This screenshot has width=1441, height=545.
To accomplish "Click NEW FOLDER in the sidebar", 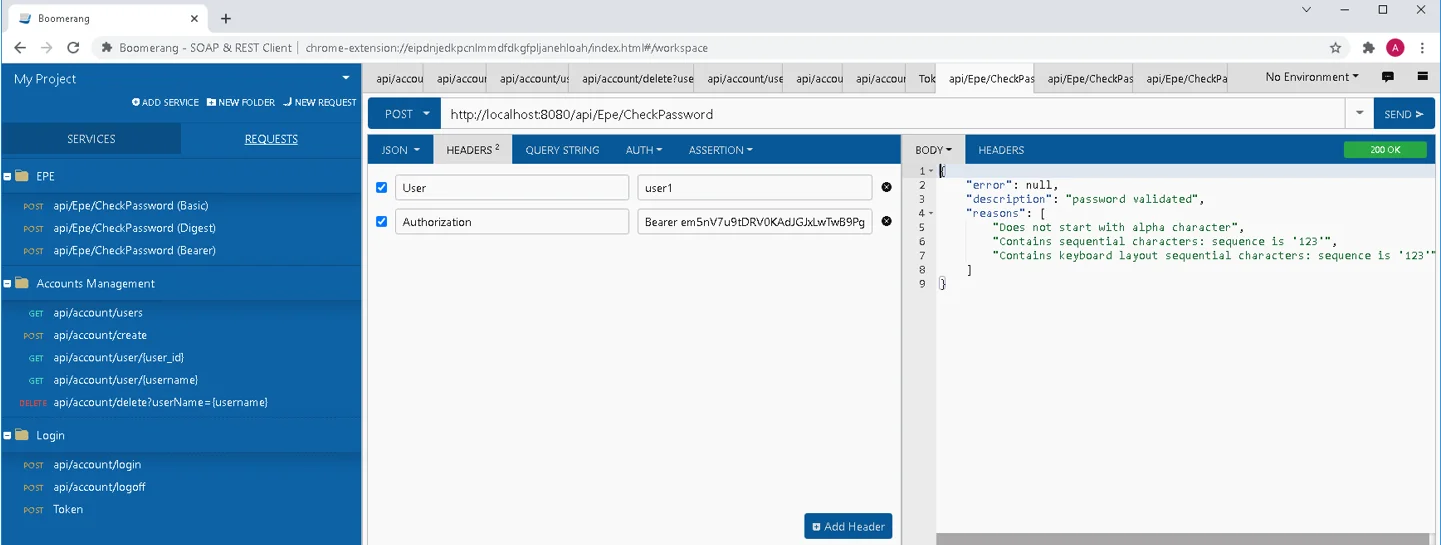I will [240, 102].
